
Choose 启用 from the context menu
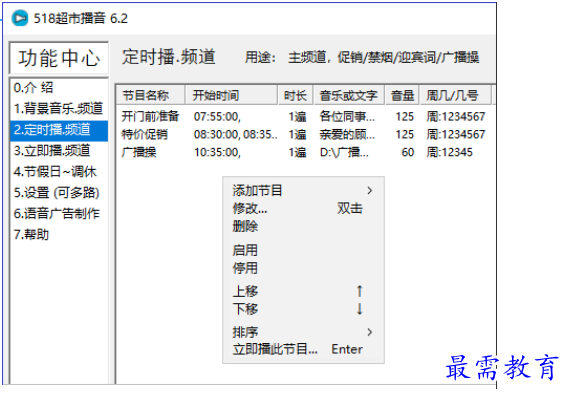tap(303, 250)
